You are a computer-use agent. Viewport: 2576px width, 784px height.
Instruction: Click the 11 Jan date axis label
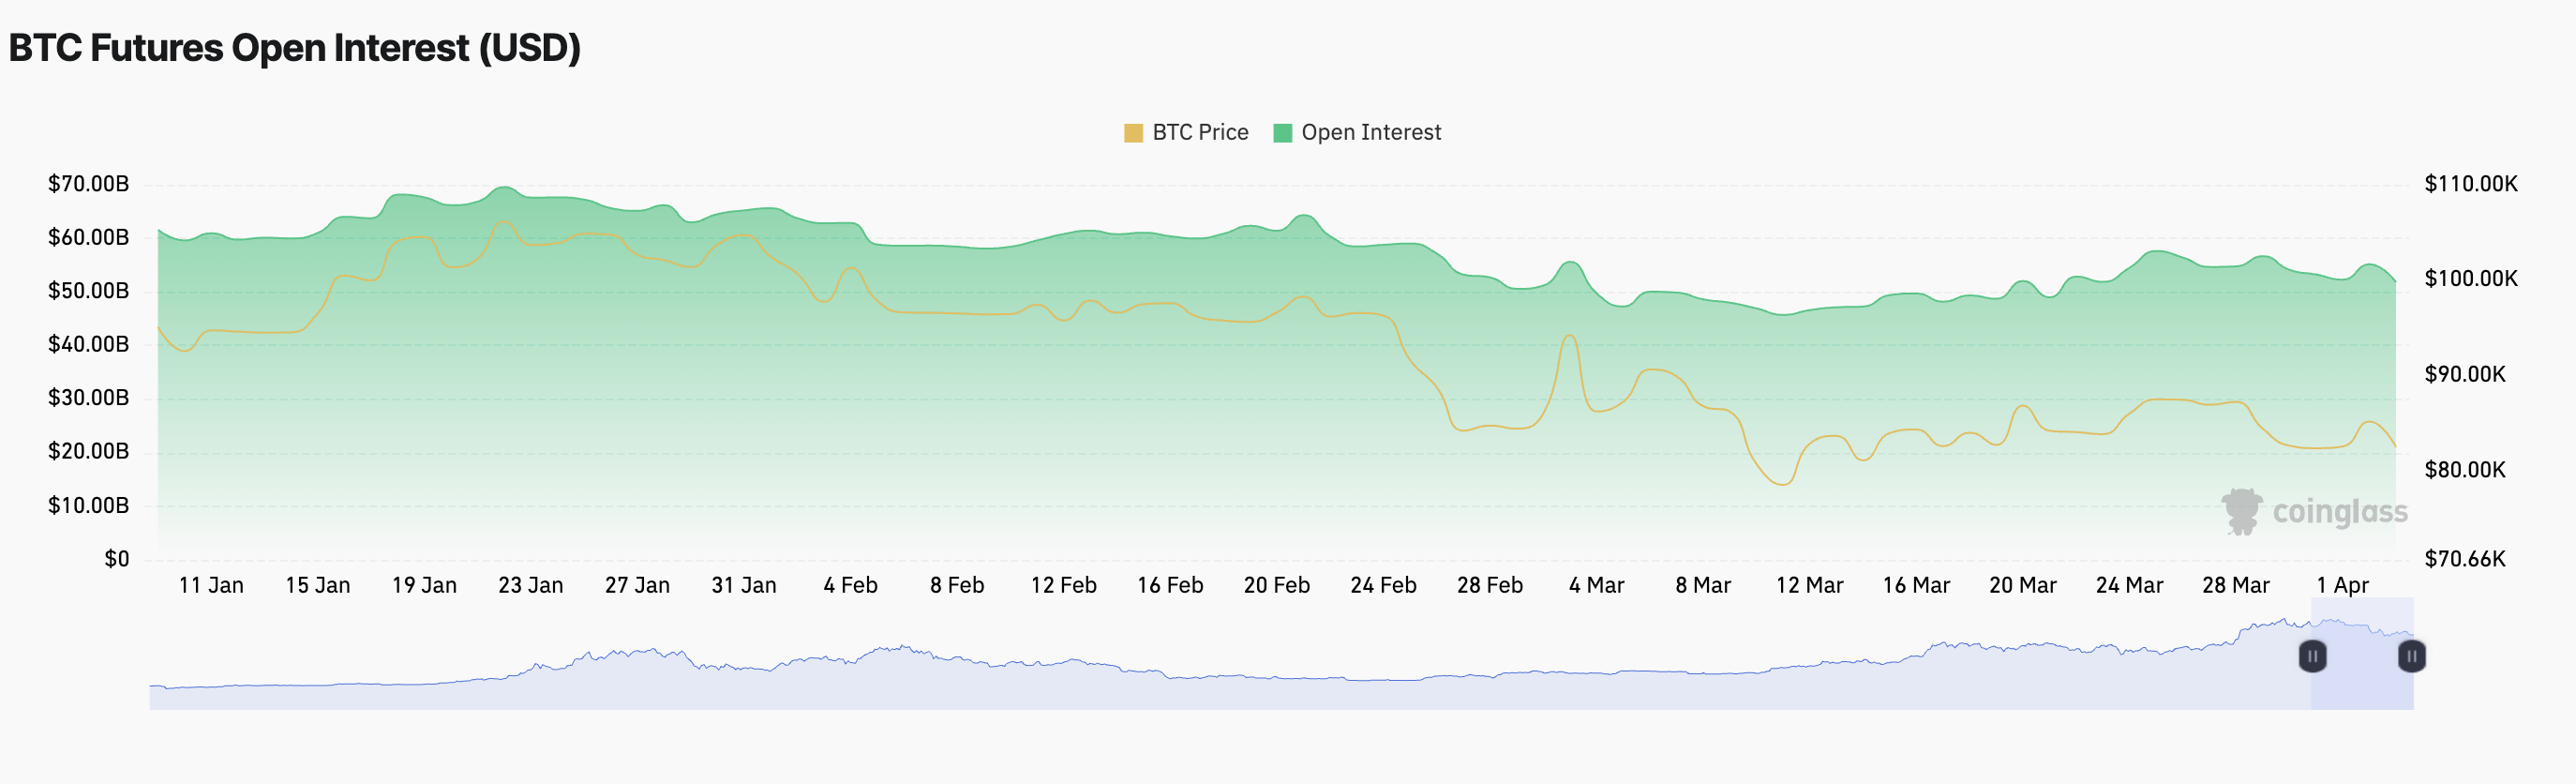tap(211, 586)
